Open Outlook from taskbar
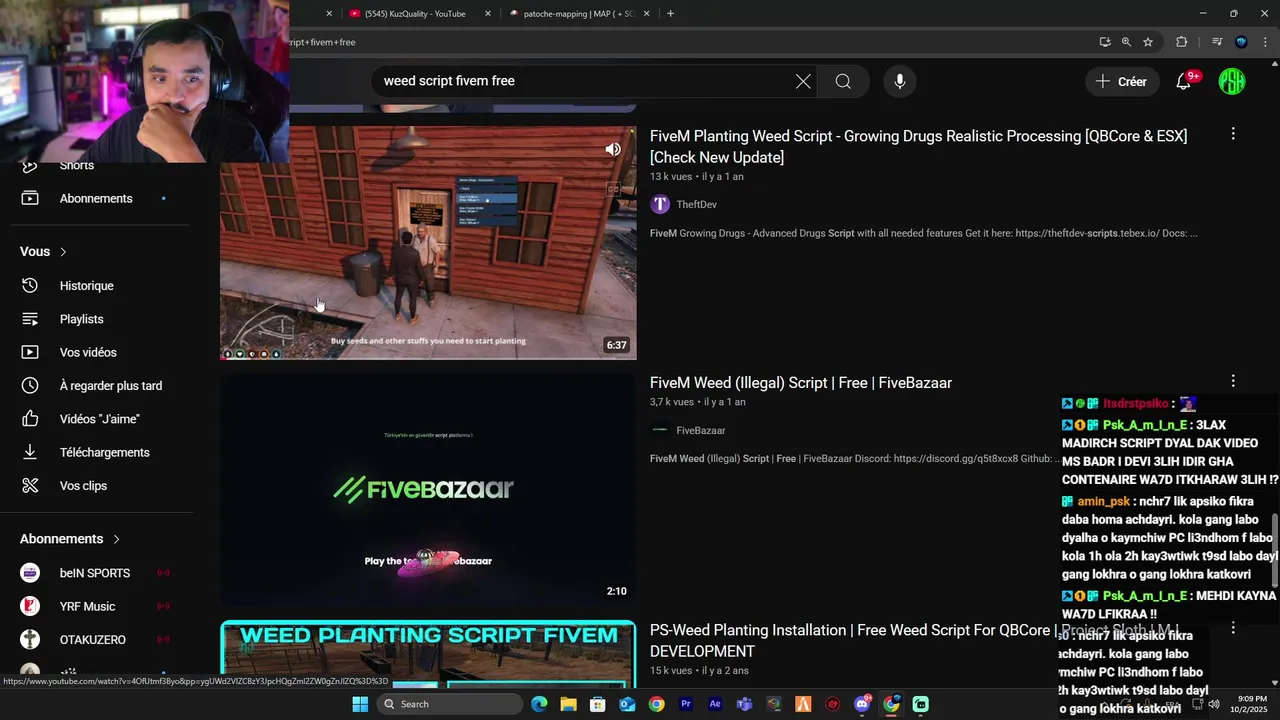The width and height of the screenshot is (1280, 720). coord(627,704)
